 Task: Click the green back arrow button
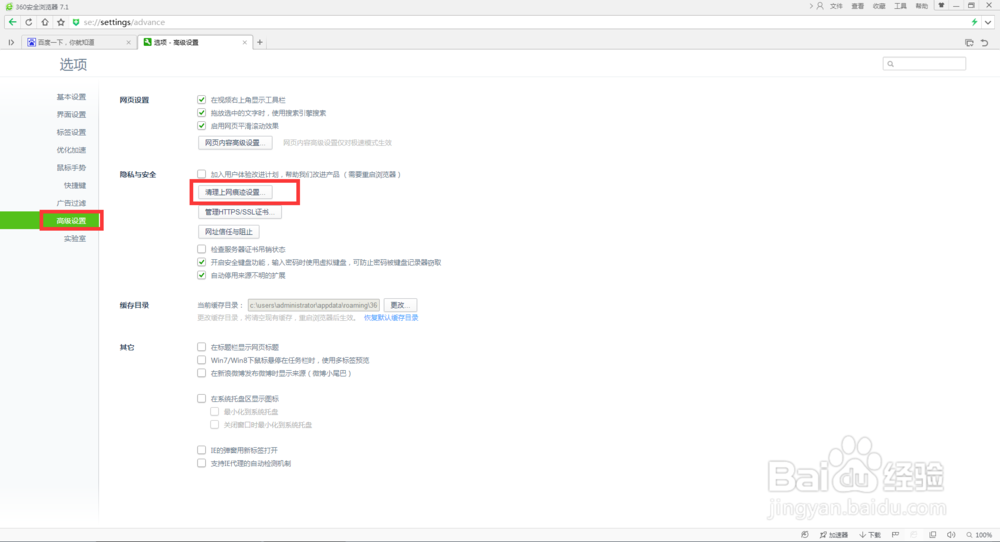(x=12, y=22)
